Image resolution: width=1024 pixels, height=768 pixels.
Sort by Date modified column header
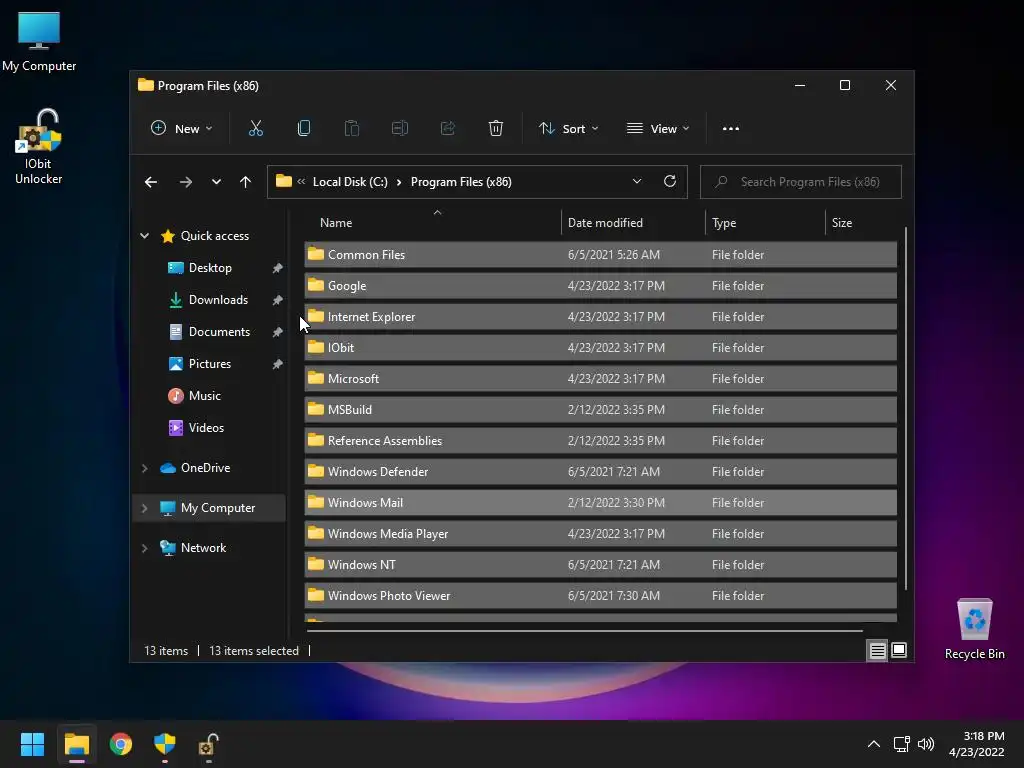(x=632, y=223)
